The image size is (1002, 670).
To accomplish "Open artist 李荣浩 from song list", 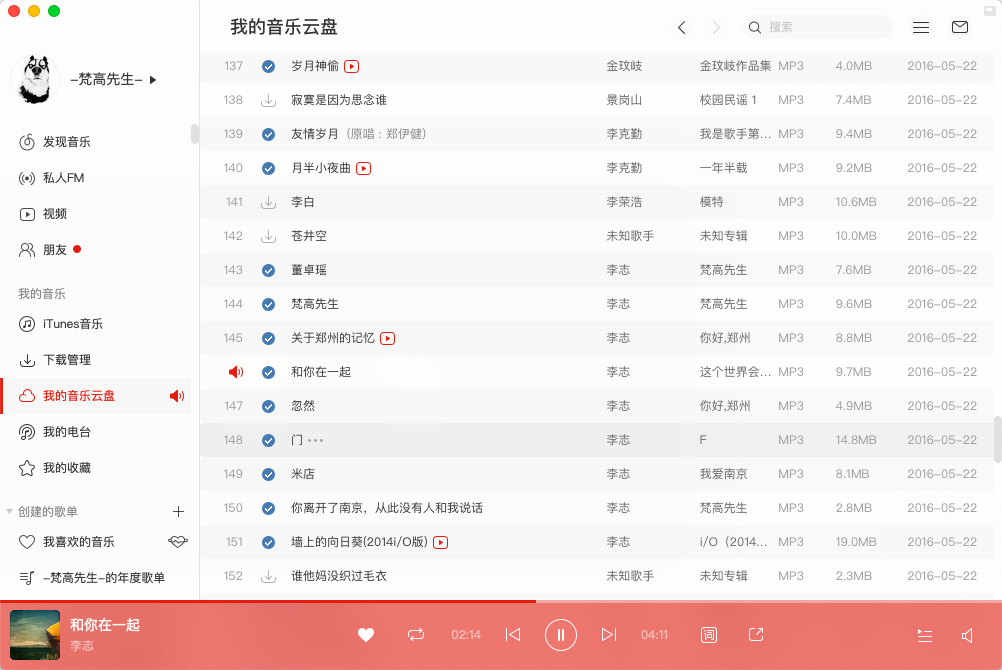I will tap(624, 202).
